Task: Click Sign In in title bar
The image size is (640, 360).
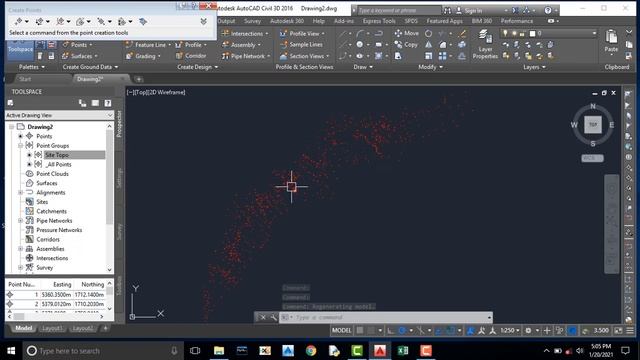Action: point(473,11)
